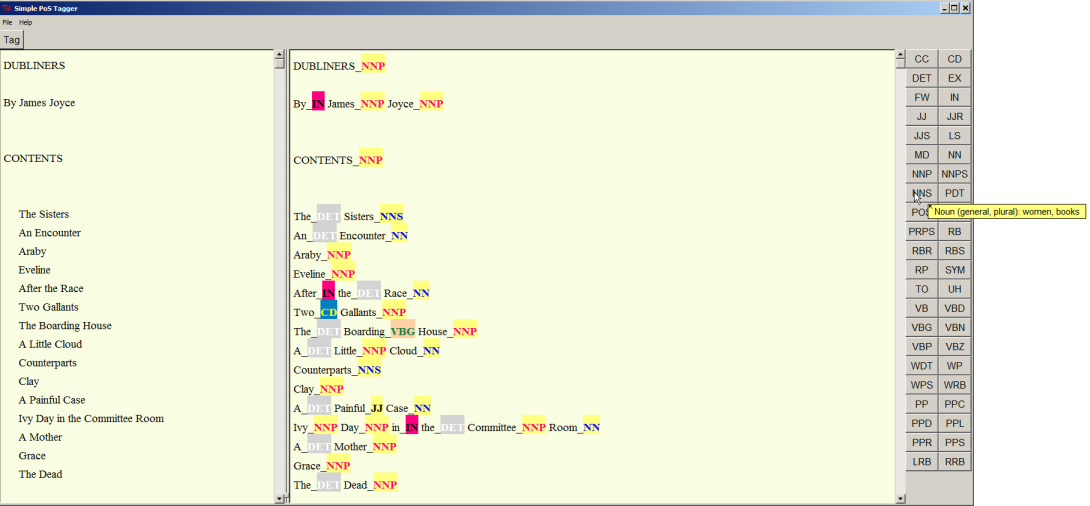Viewport: 1090px width, 506px height.
Task: Click the DET tag button in palette
Action: coord(921,78)
